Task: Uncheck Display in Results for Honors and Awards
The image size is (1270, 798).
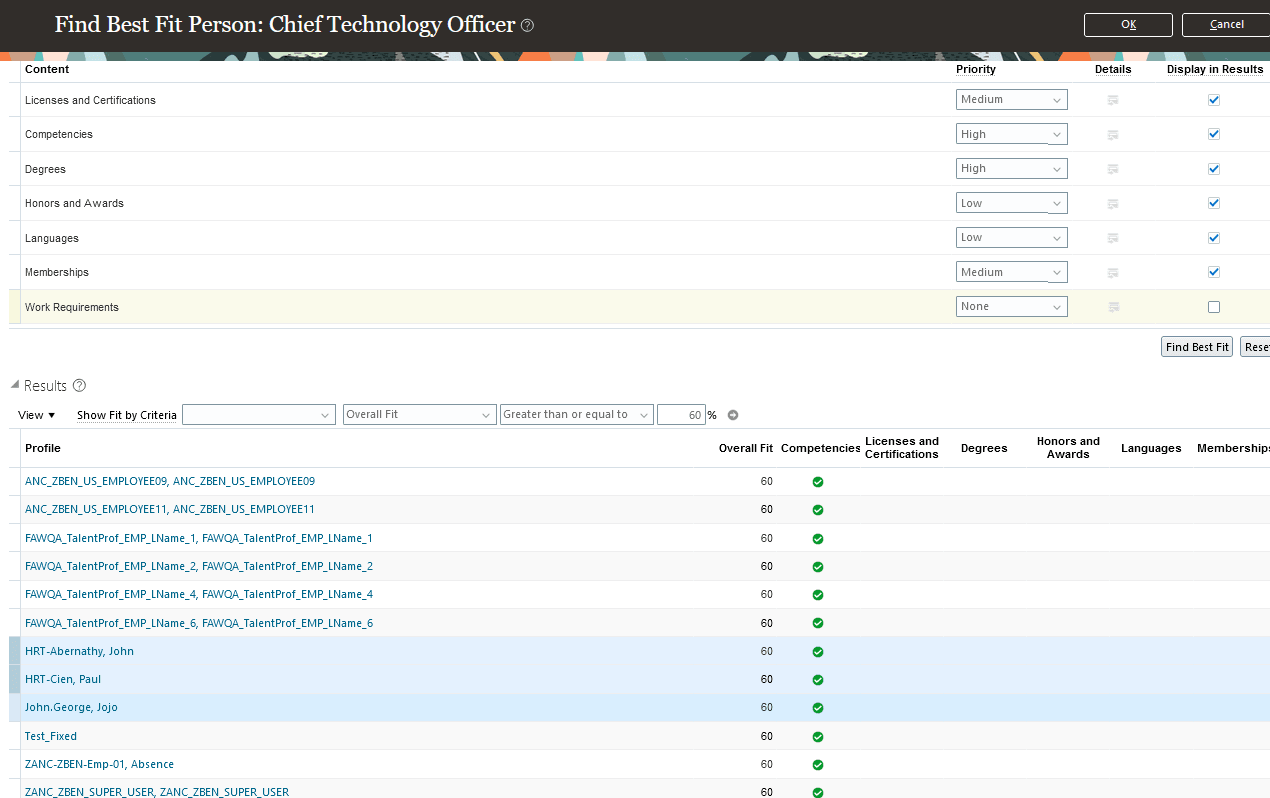Action: tap(1214, 203)
